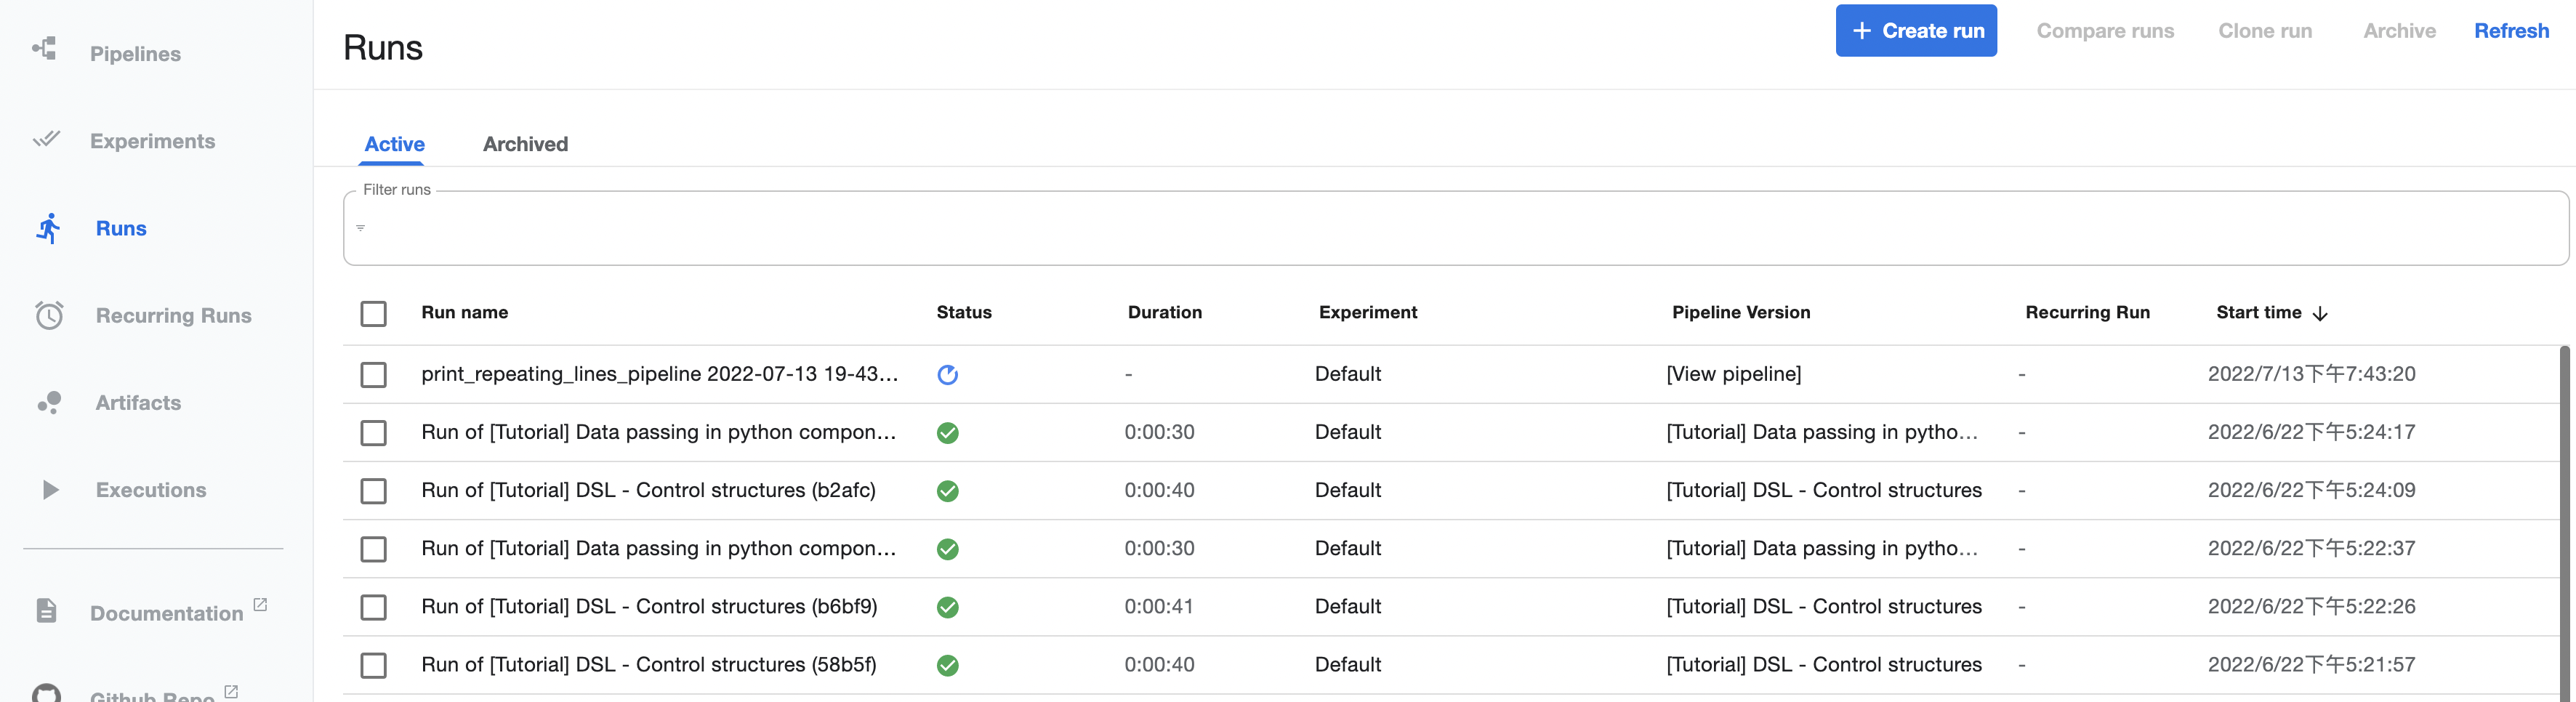The image size is (2576, 702).
Task: Click the running-person Runs icon
Action: (x=48, y=228)
